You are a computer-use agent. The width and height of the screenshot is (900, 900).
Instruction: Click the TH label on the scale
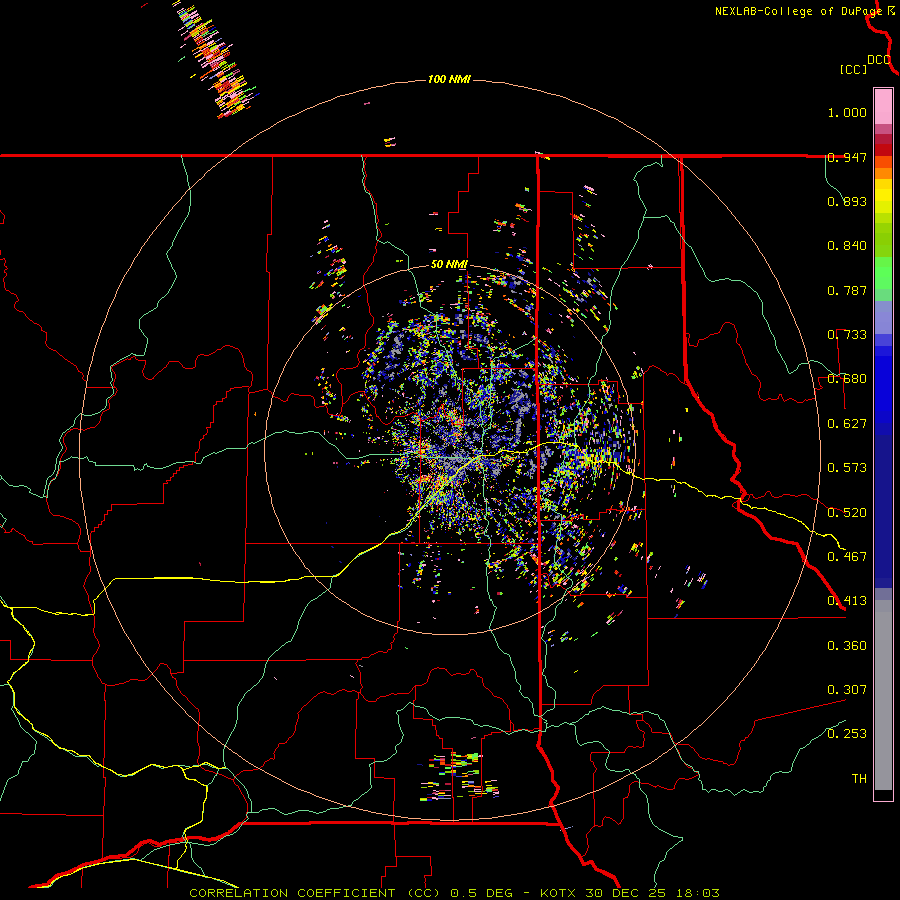pyautogui.click(x=859, y=779)
